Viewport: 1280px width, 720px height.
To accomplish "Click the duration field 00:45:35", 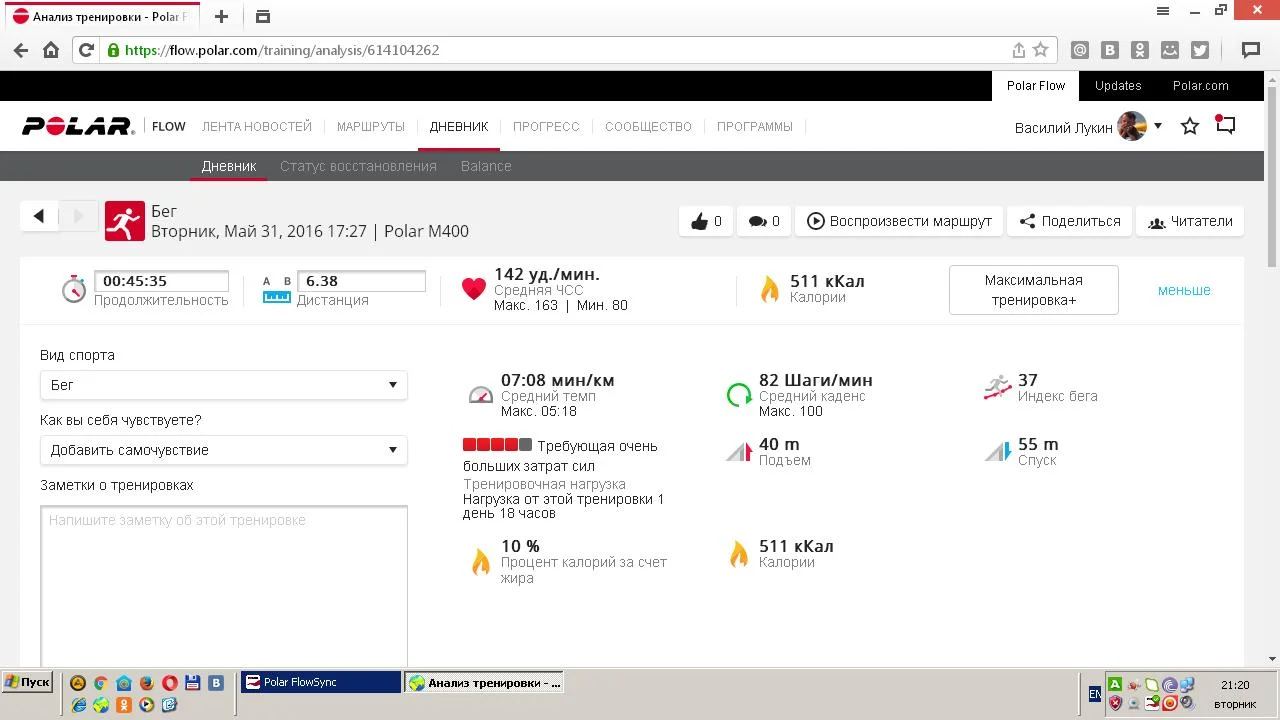I will (x=161, y=281).
